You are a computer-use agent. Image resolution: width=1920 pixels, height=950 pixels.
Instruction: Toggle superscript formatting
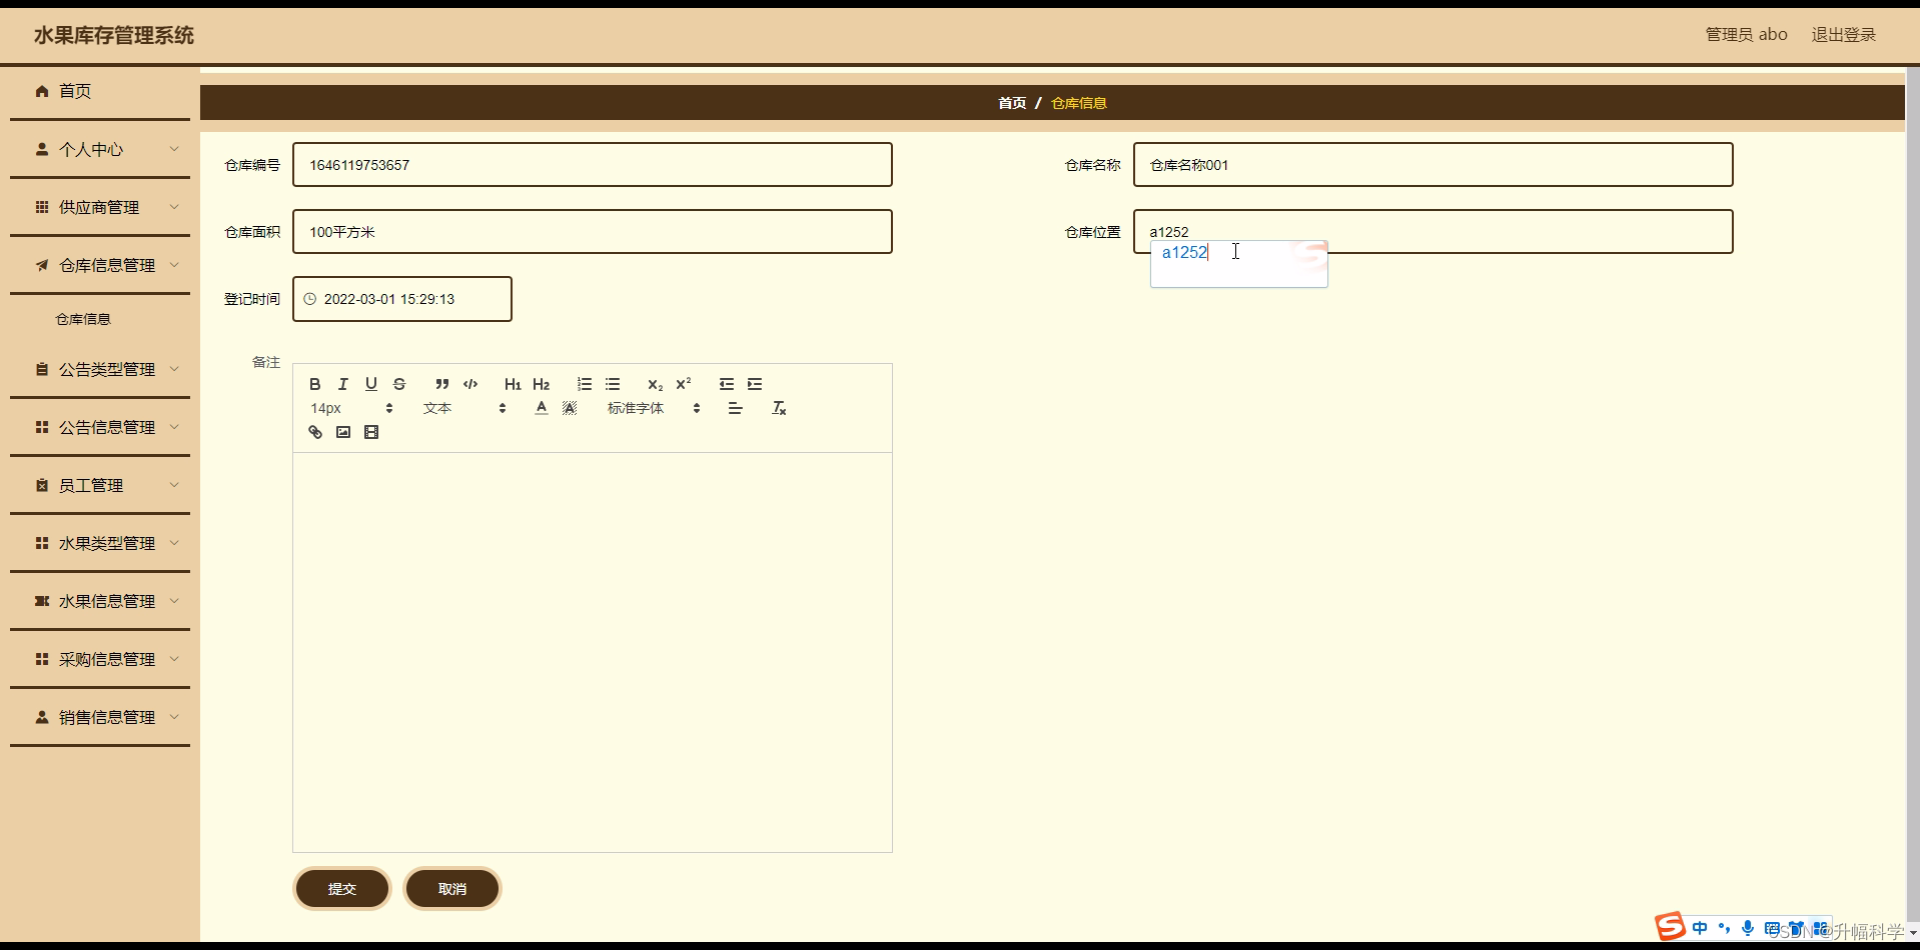(x=684, y=384)
